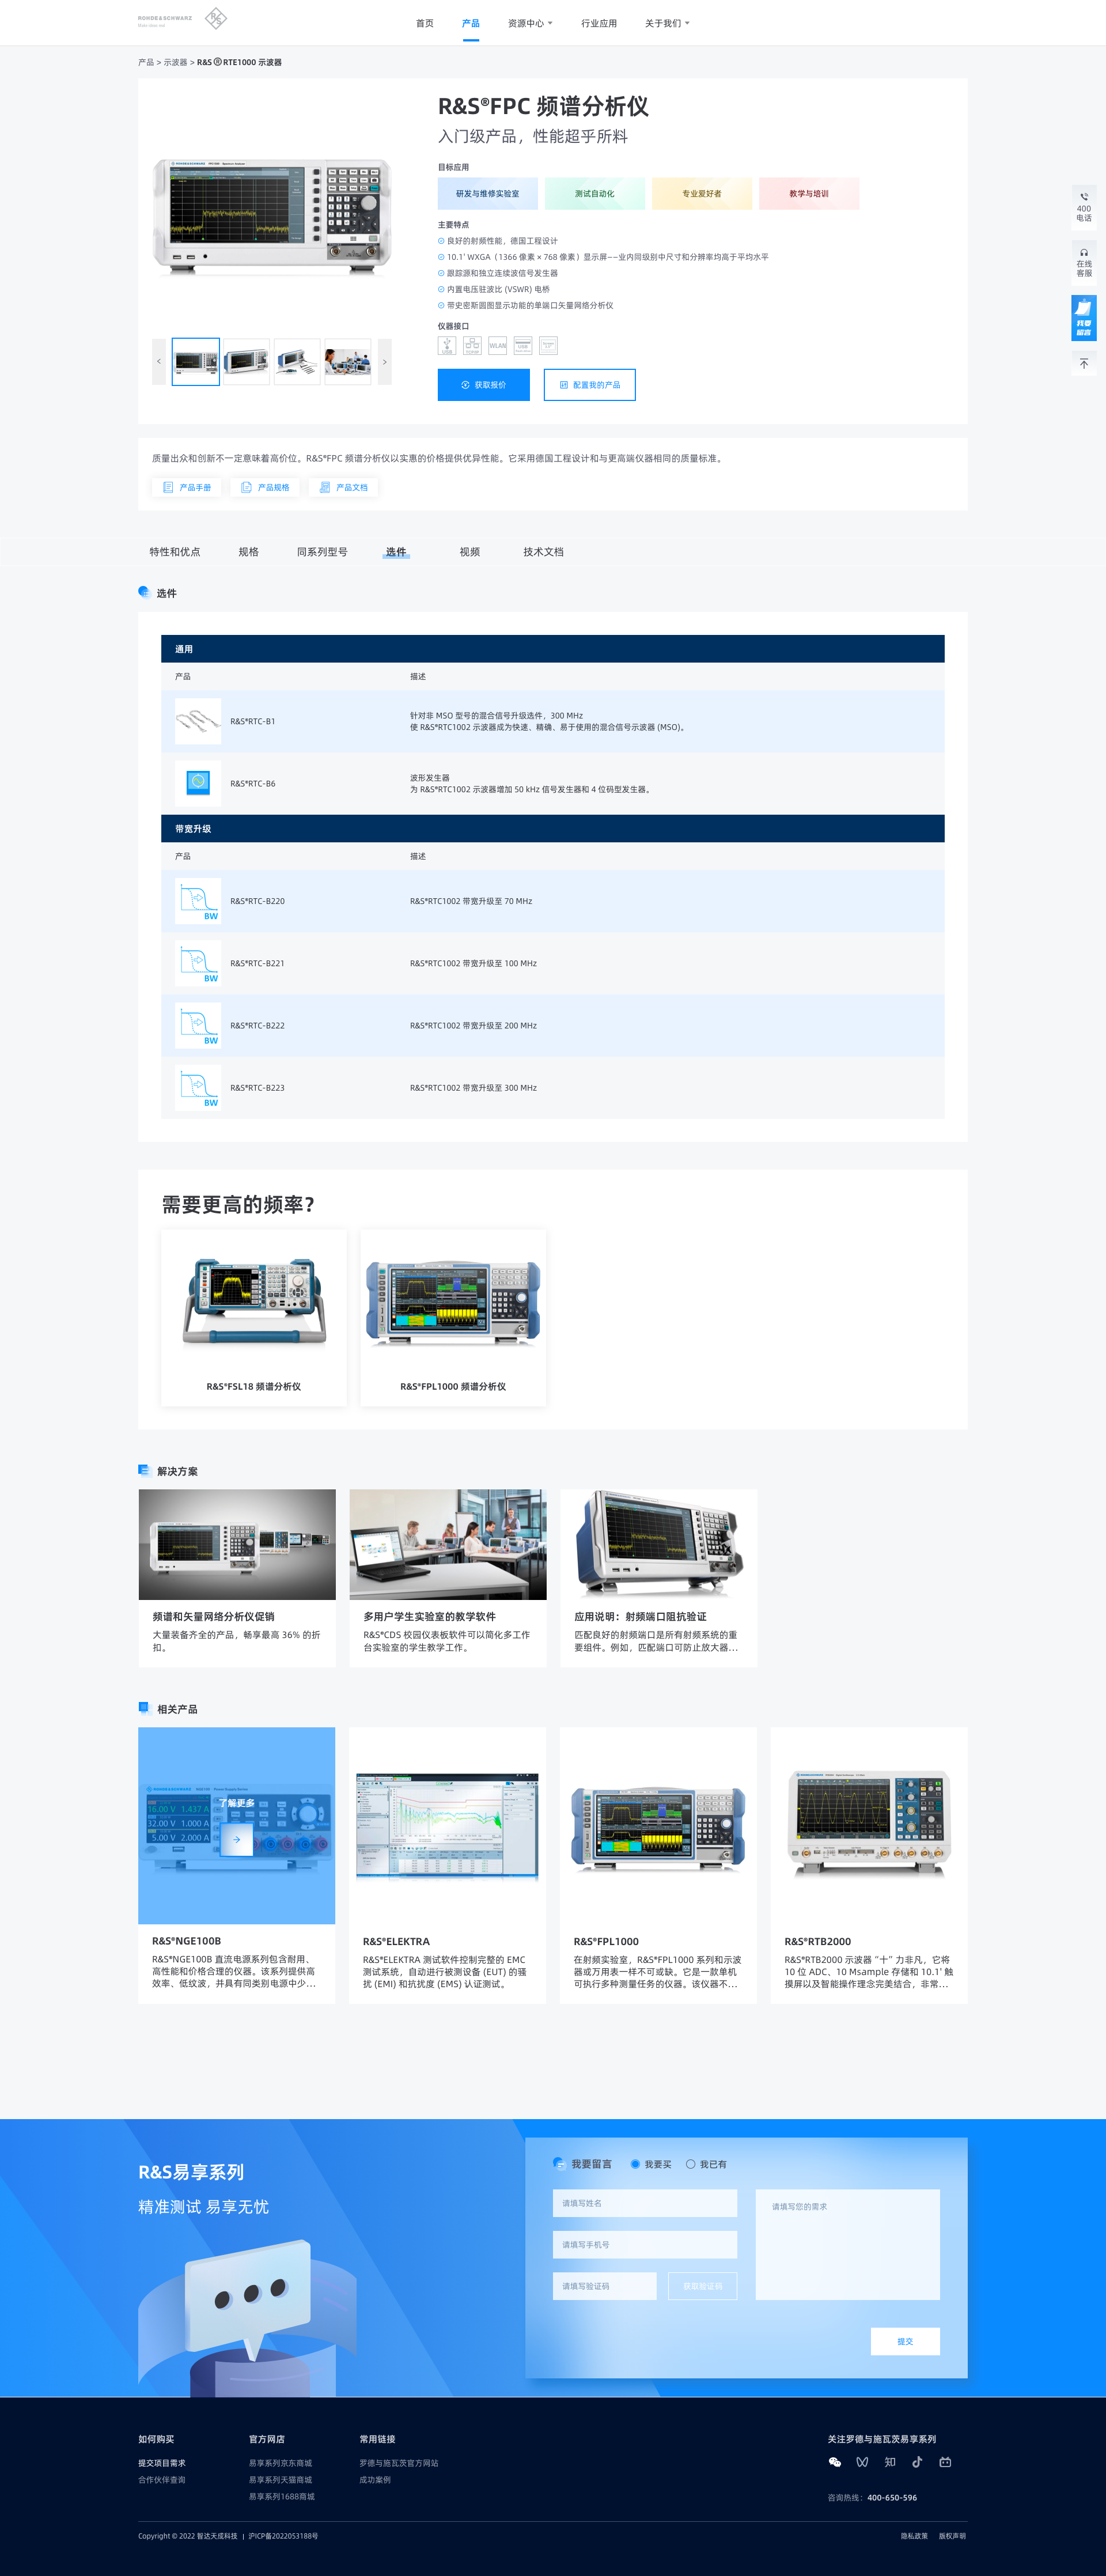The width and height of the screenshot is (1106, 2576).
Task: Select the 我要买 radio button
Action: tap(635, 2164)
